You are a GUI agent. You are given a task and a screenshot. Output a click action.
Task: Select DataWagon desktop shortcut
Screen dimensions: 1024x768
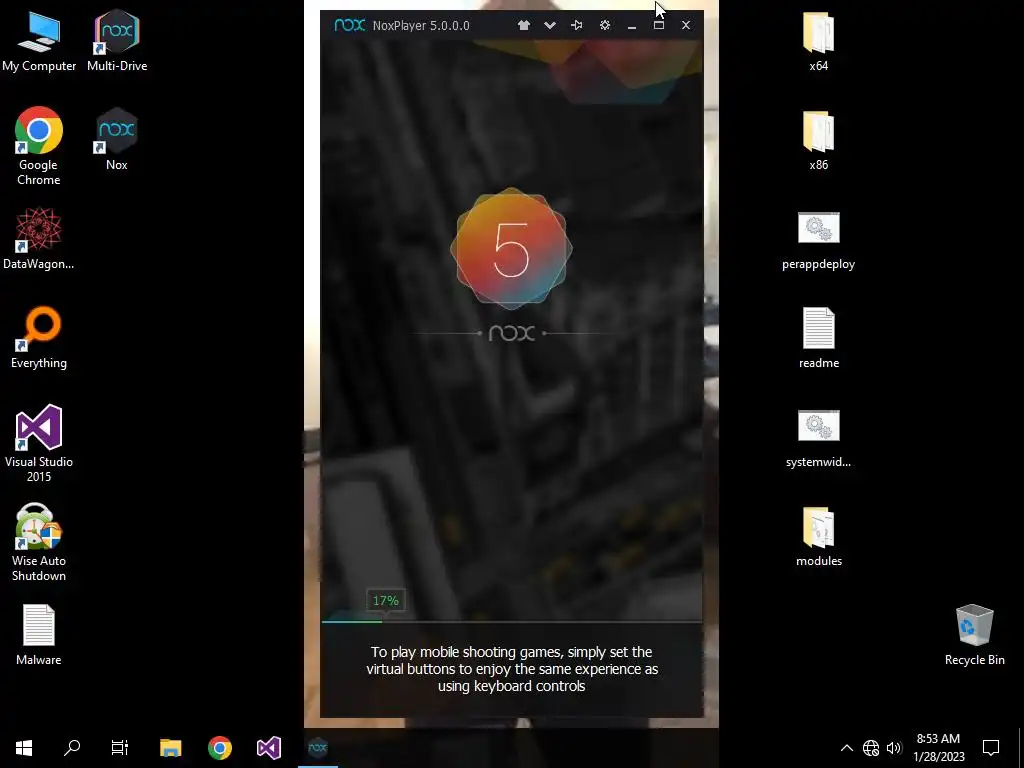point(39,238)
